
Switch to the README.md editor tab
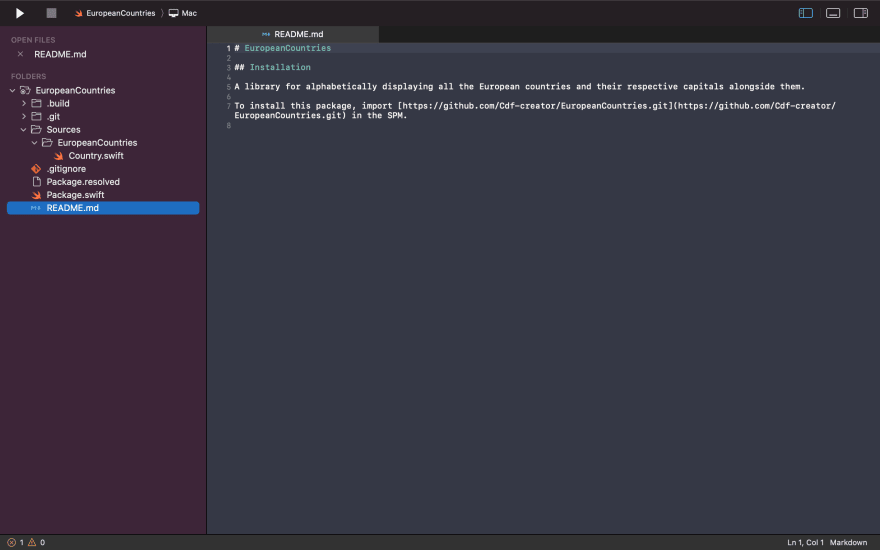(293, 34)
